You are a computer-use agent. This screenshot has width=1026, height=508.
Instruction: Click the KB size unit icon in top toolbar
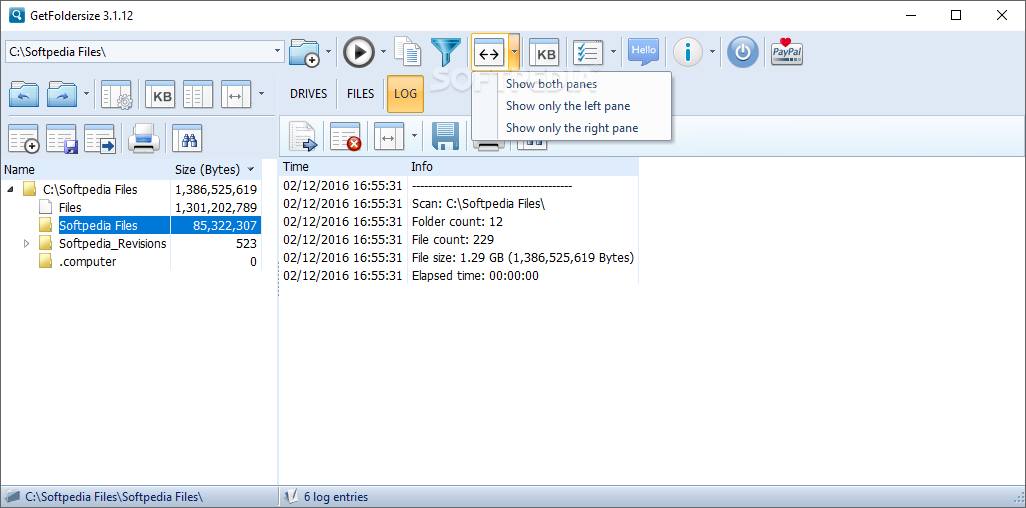[x=546, y=52]
